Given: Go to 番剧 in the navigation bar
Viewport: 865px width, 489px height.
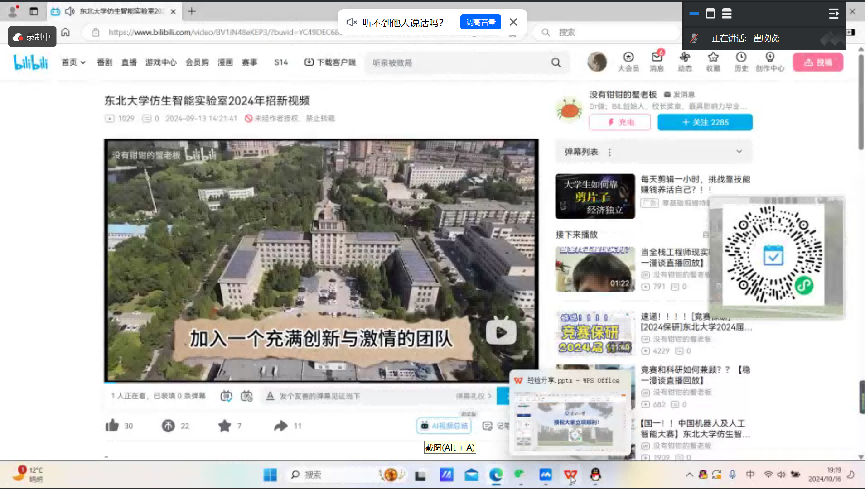Looking at the screenshot, I should (x=105, y=62).
